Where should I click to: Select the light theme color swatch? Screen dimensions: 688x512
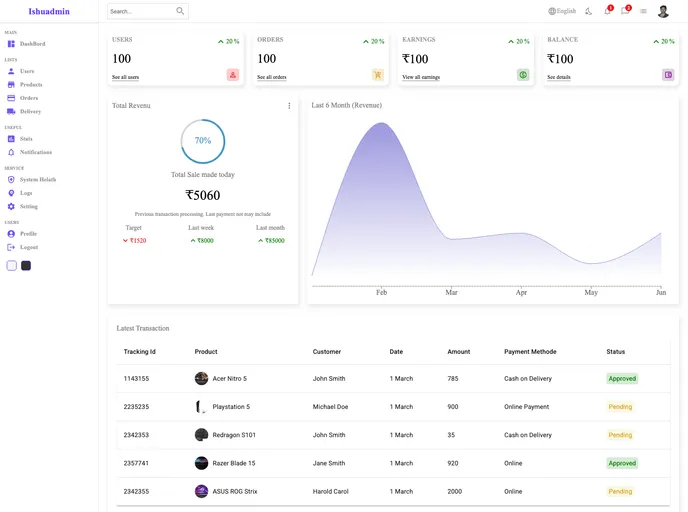click(x=12, y=265)
